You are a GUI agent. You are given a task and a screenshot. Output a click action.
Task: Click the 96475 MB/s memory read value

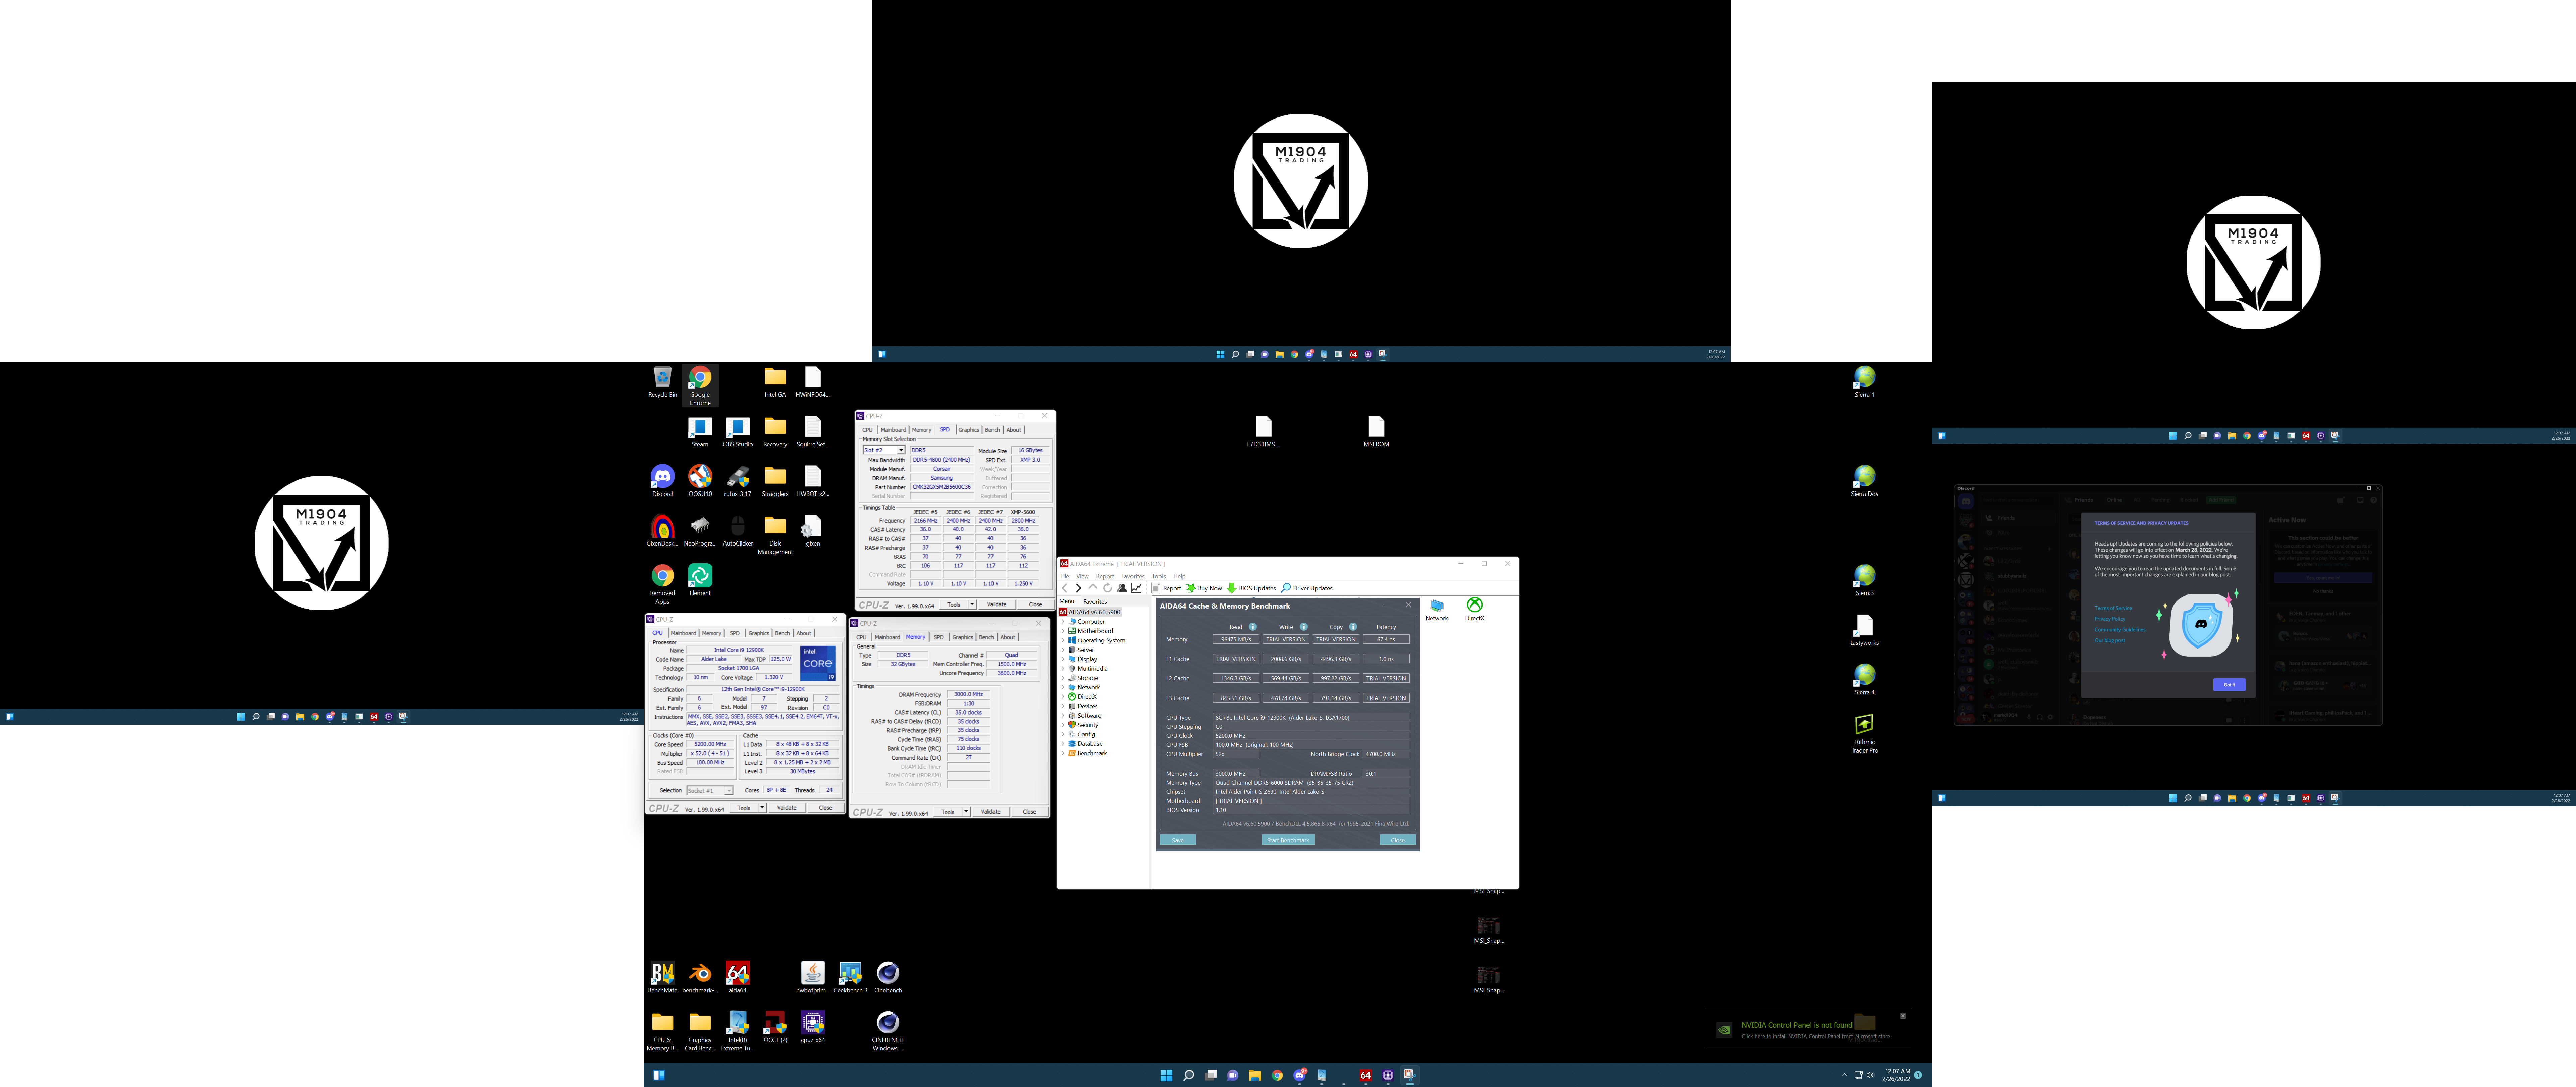pyautogui.click(x=1236, y=639)
